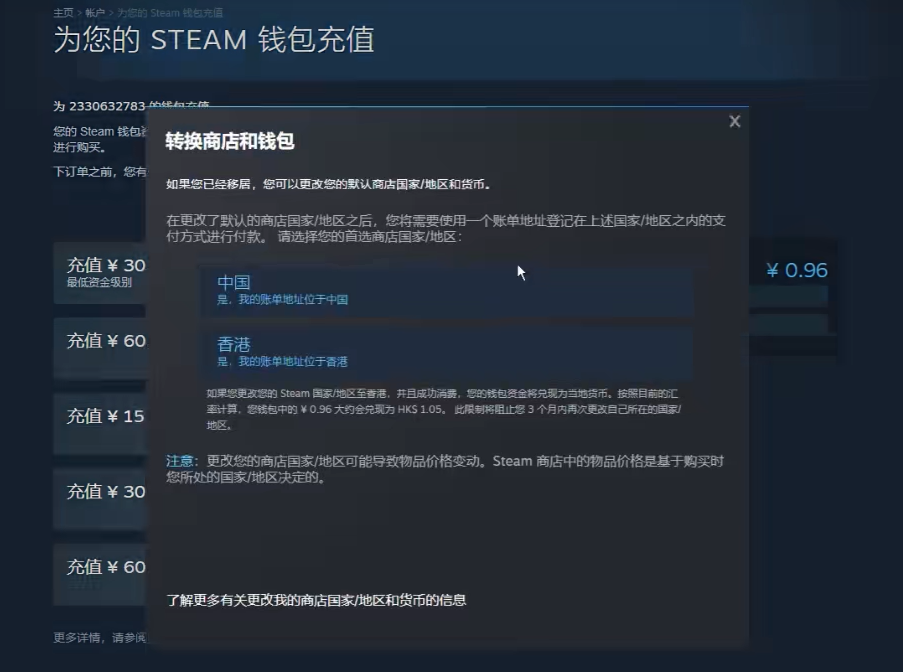
Task: Open 帐户 in the breadcrumb
Action: coord(95,13)
